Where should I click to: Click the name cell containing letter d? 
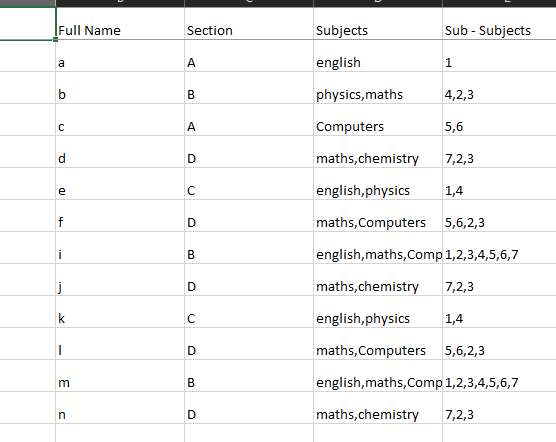click(120, 152)
